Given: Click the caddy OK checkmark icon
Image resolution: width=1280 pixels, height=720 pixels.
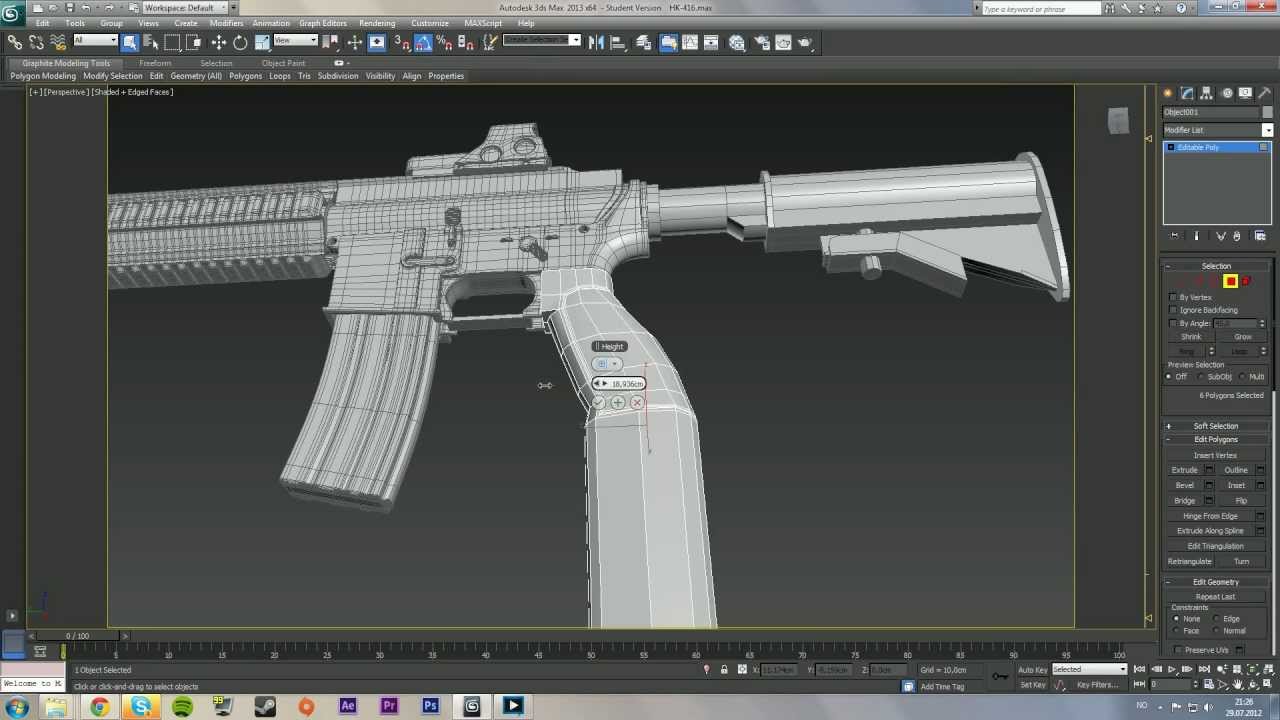Looking at the screenshot, I should (598, 402).
